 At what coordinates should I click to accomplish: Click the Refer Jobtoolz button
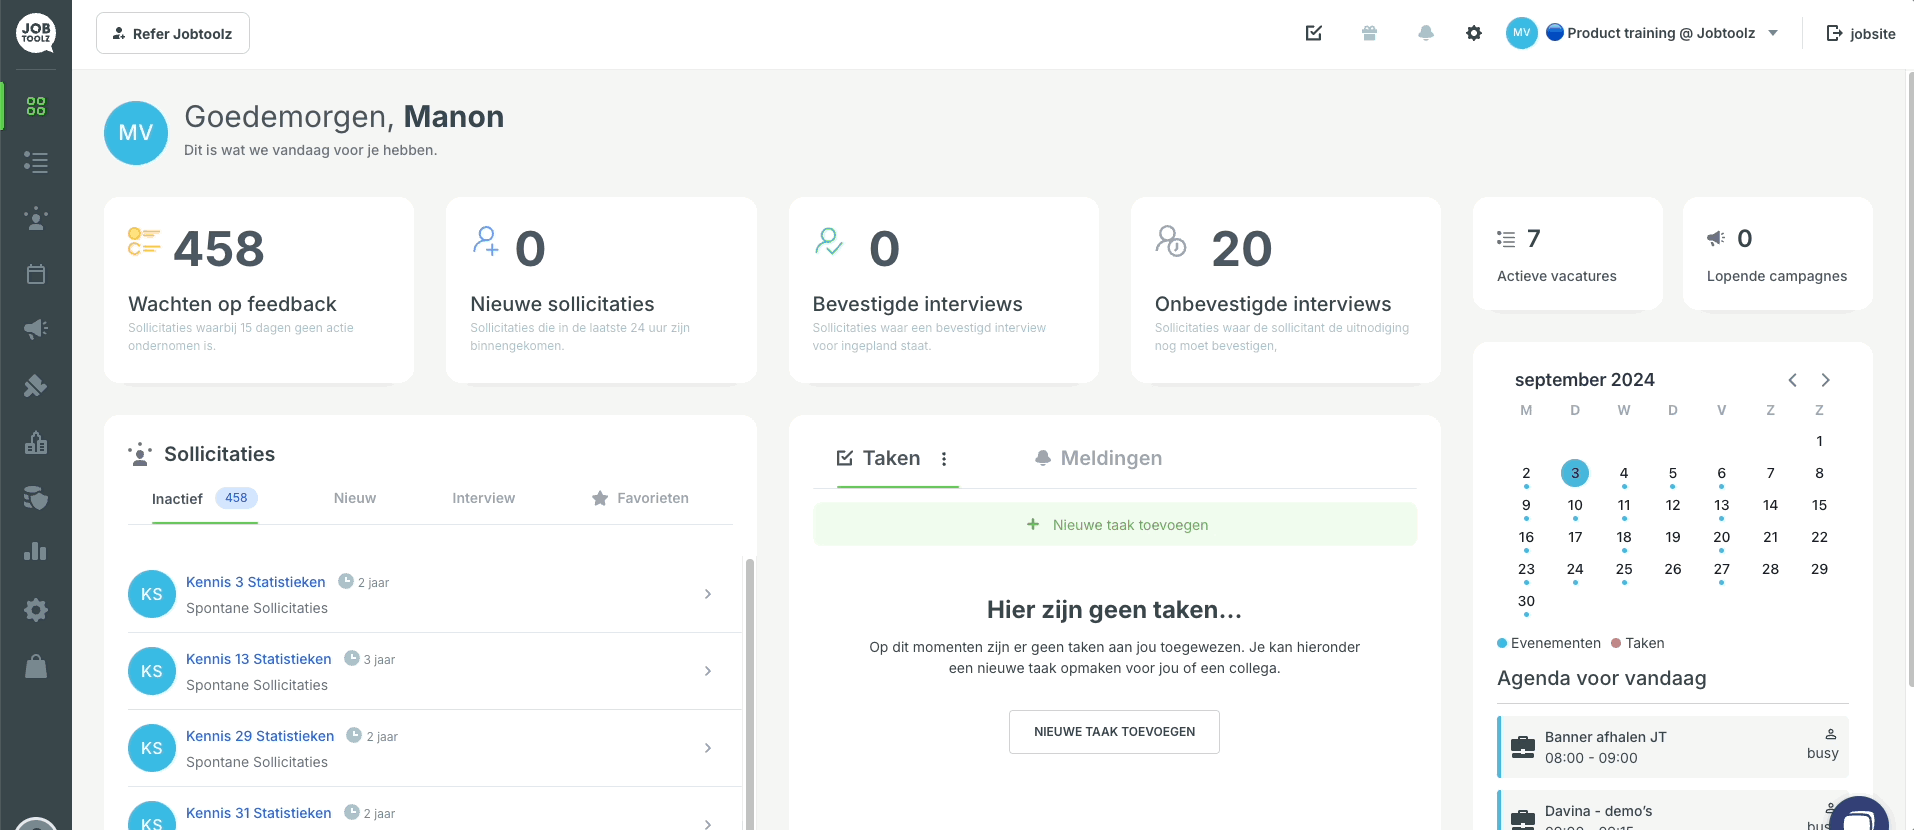(173, 33)
